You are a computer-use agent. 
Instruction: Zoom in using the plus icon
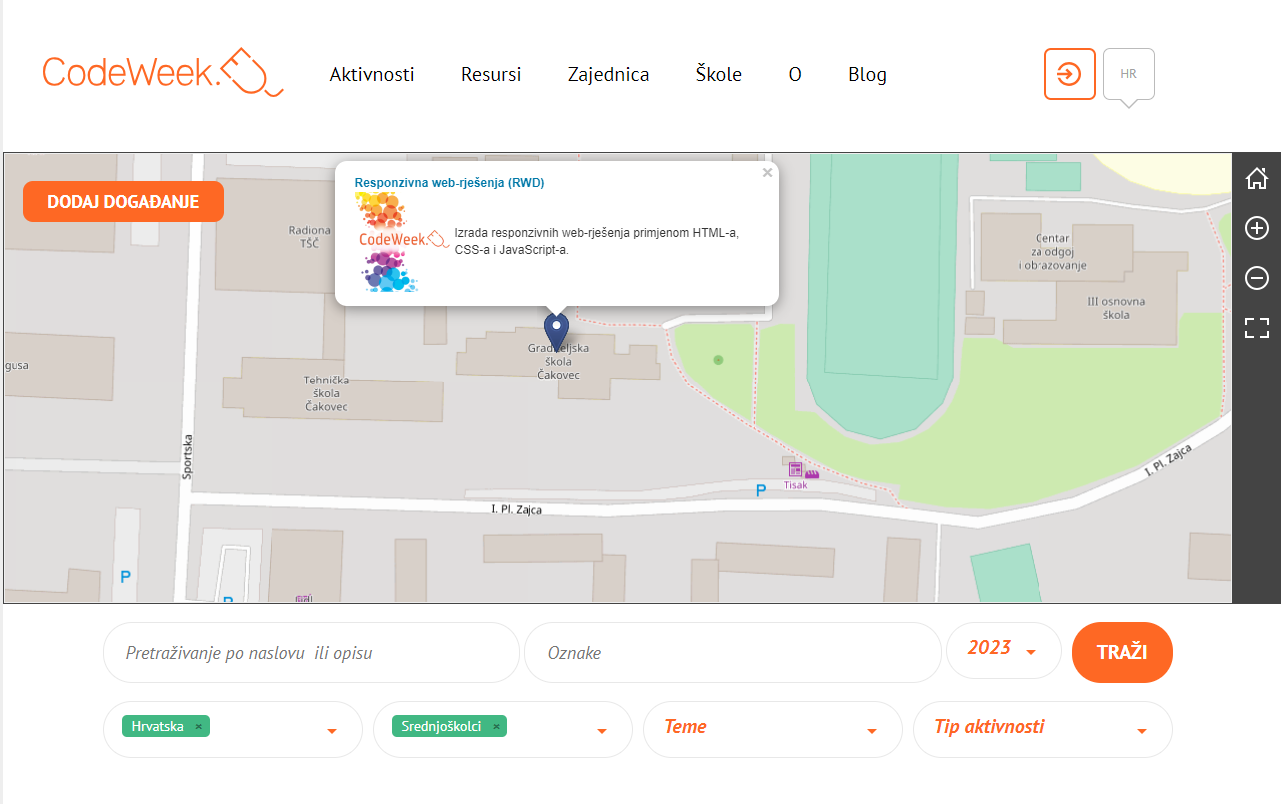(1256, 228)
